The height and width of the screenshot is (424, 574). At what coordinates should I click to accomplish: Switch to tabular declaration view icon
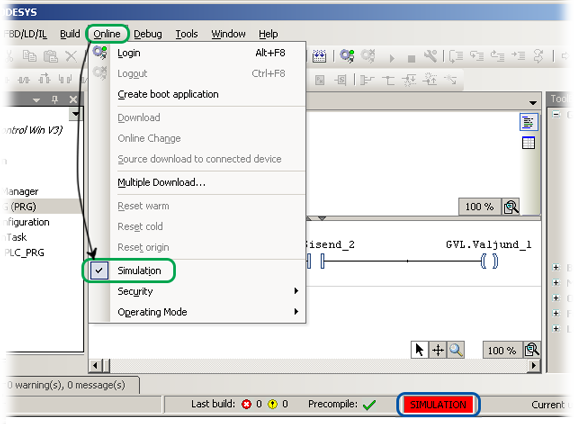528,142
